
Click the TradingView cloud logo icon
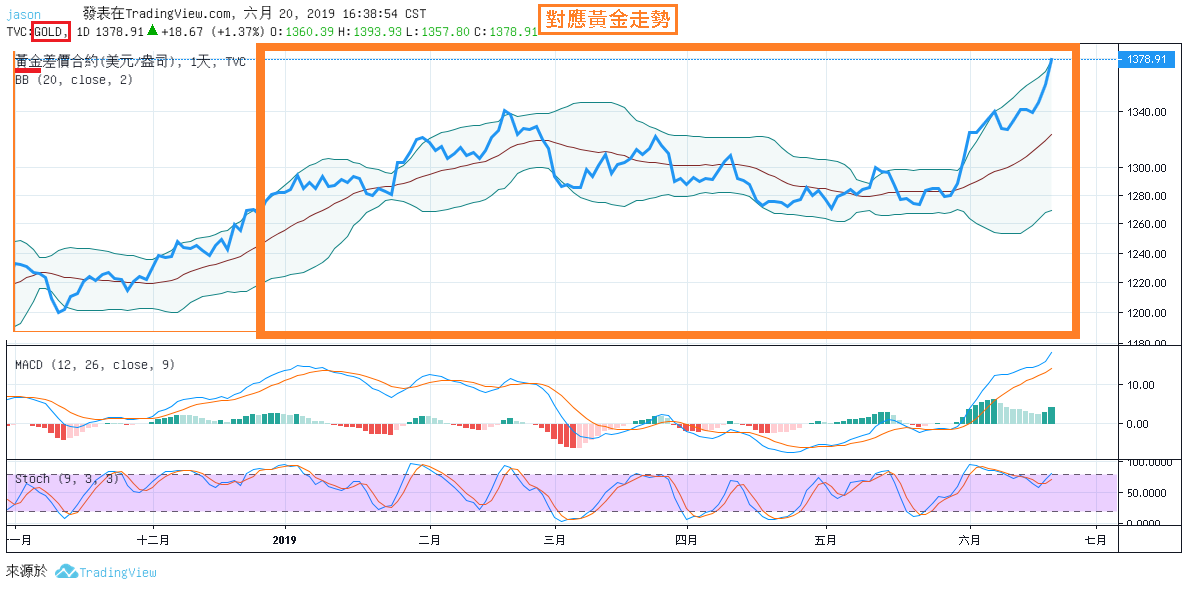tap(66, 572)
